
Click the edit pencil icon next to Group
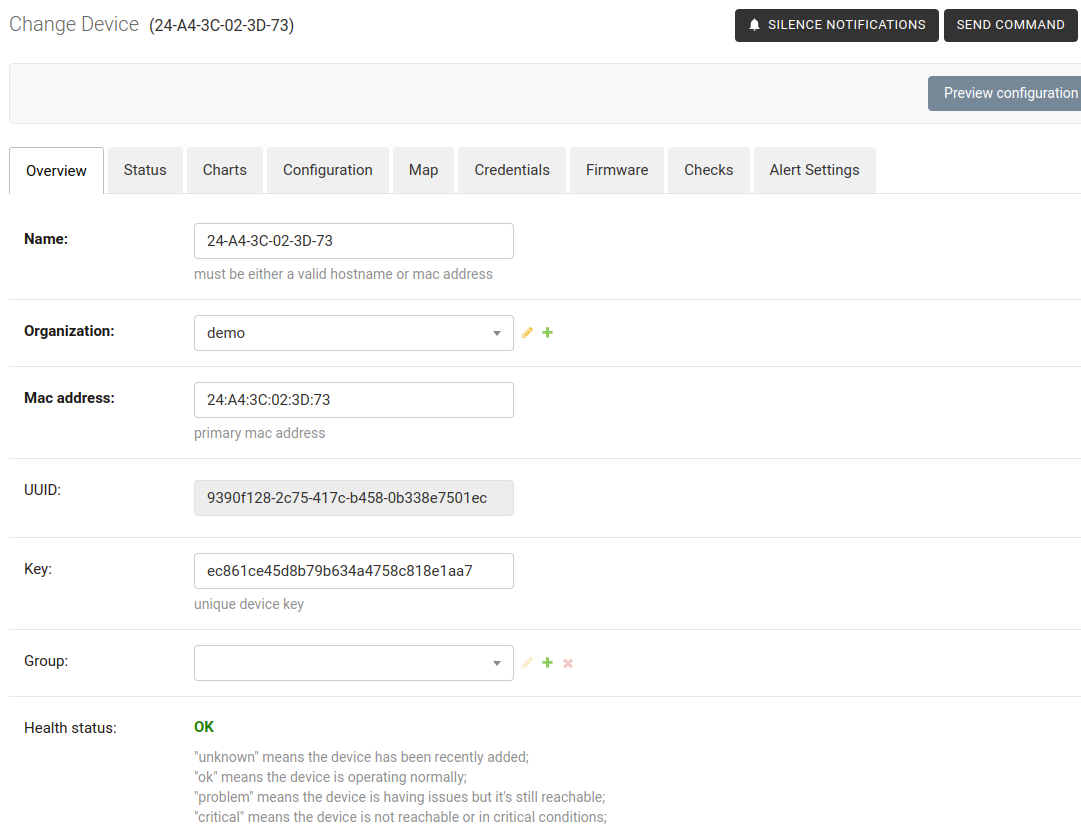click(527, 663)
